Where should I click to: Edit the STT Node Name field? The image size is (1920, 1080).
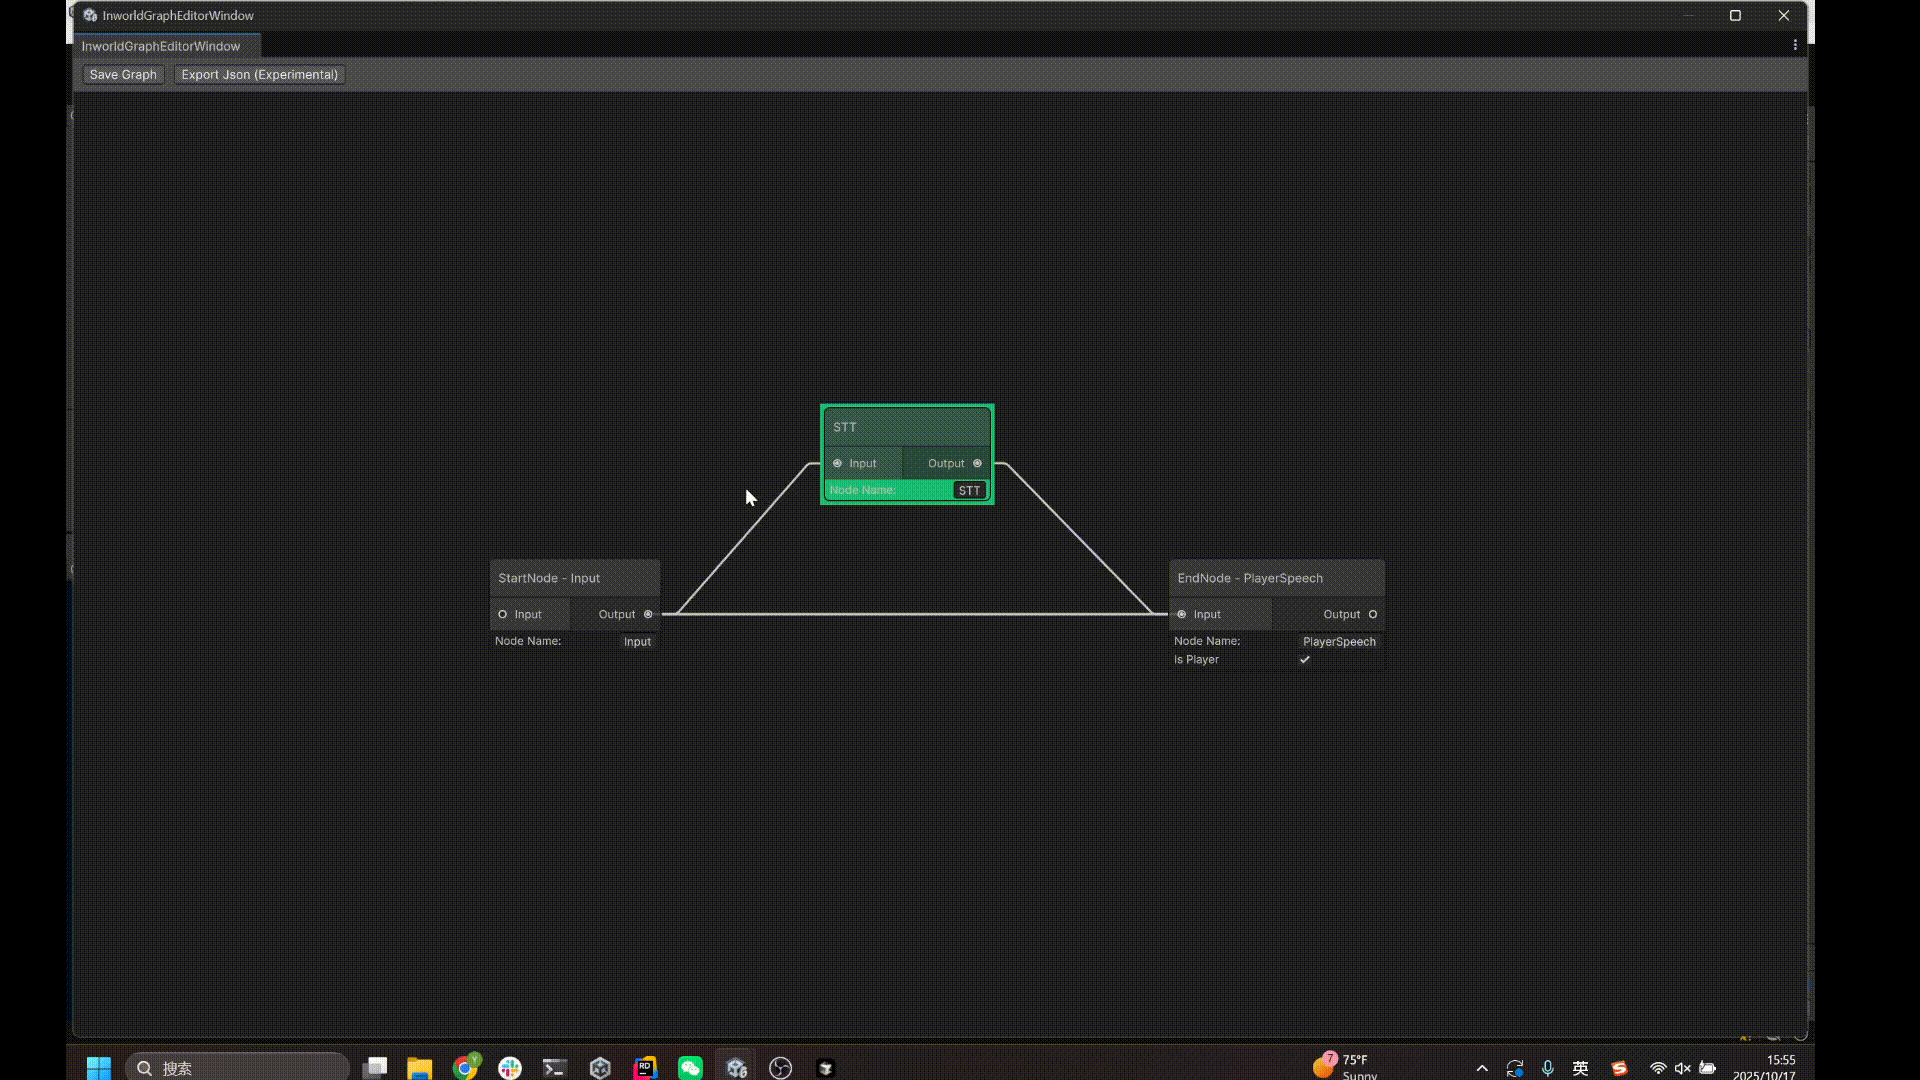pyautogui.click(x=969, y=490)
